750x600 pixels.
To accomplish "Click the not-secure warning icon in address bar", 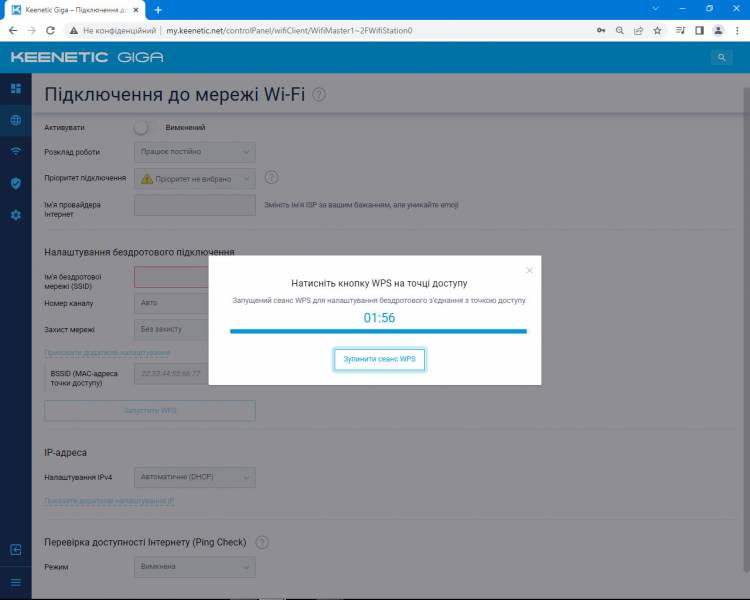I will point(73,31).
